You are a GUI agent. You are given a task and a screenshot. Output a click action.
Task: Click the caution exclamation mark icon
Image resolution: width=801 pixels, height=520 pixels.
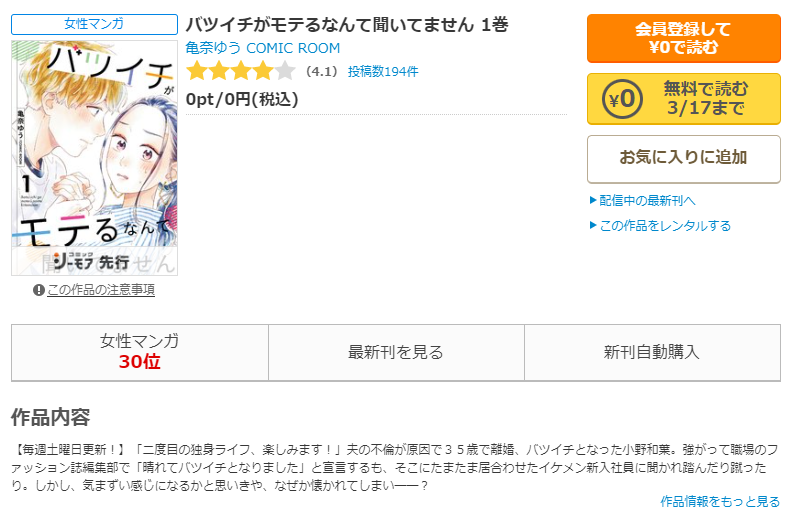(x=39, y=290)
